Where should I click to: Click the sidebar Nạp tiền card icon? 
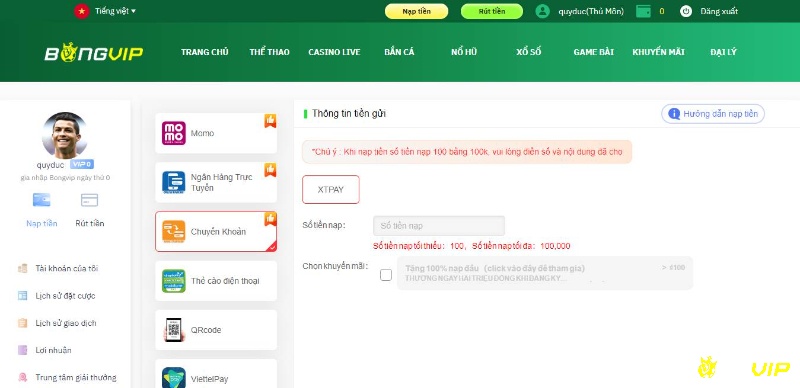click(x=41, y=200)
